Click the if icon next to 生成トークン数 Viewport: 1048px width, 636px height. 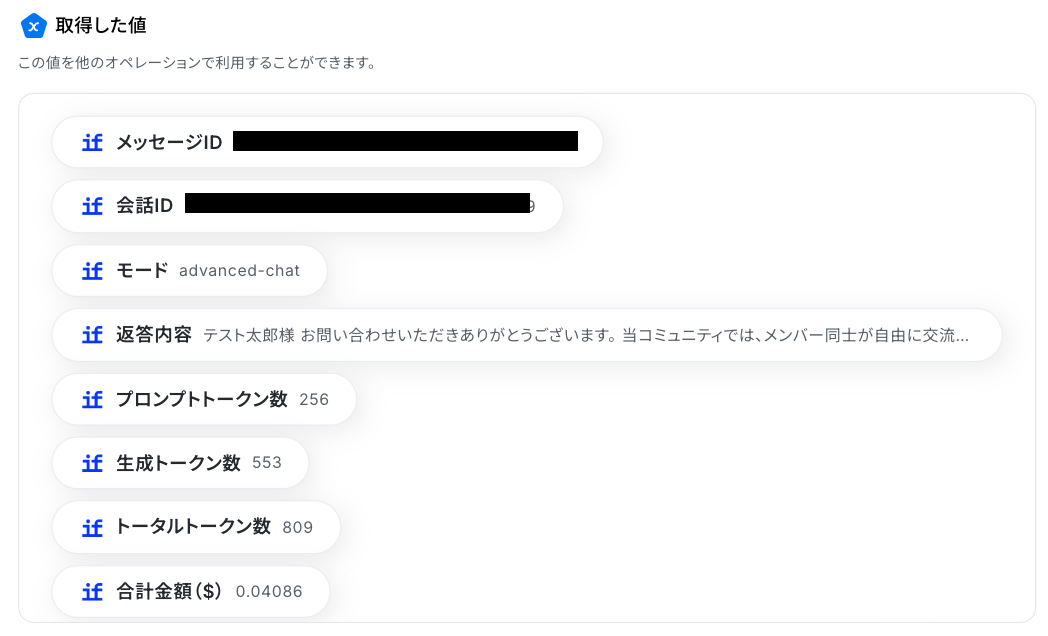coord(92,463)
